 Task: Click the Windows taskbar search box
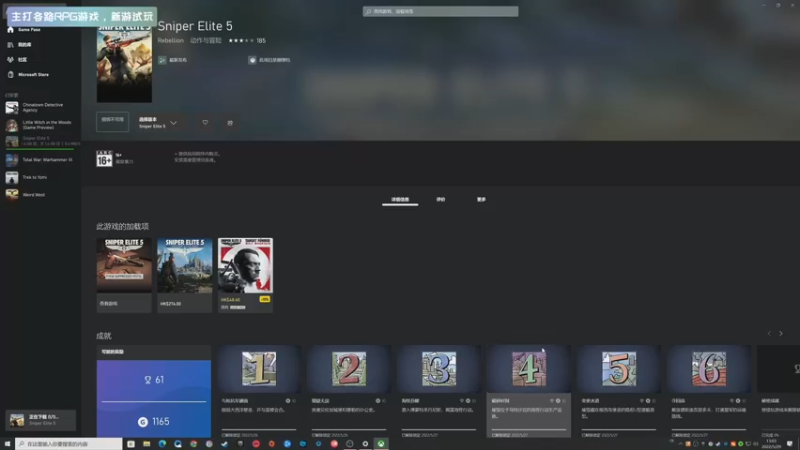pos(69,444)
